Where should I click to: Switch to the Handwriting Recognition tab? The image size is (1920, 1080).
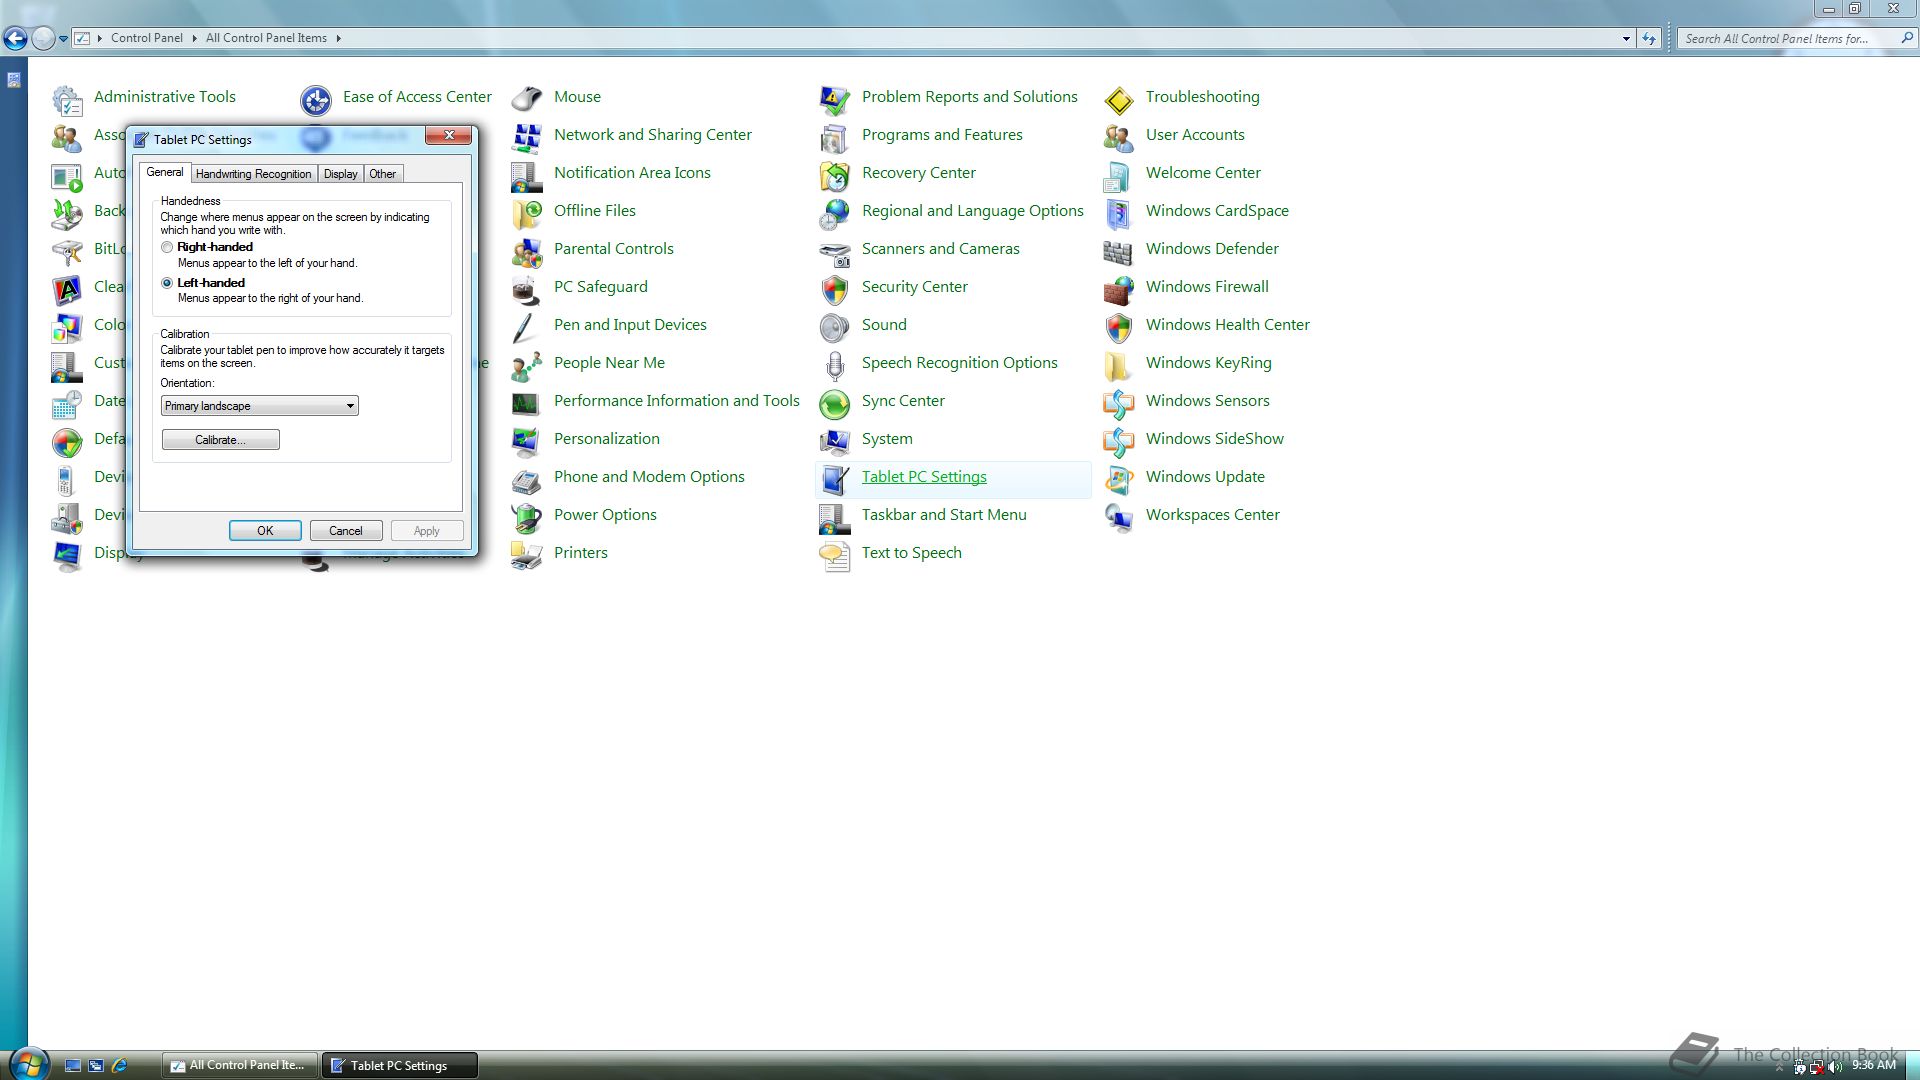(x=253, y=174)
